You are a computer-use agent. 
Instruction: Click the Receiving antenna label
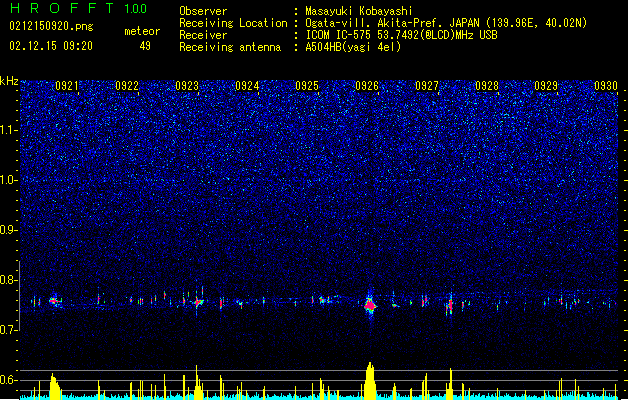pyautogui.click(x=230, y=47)
